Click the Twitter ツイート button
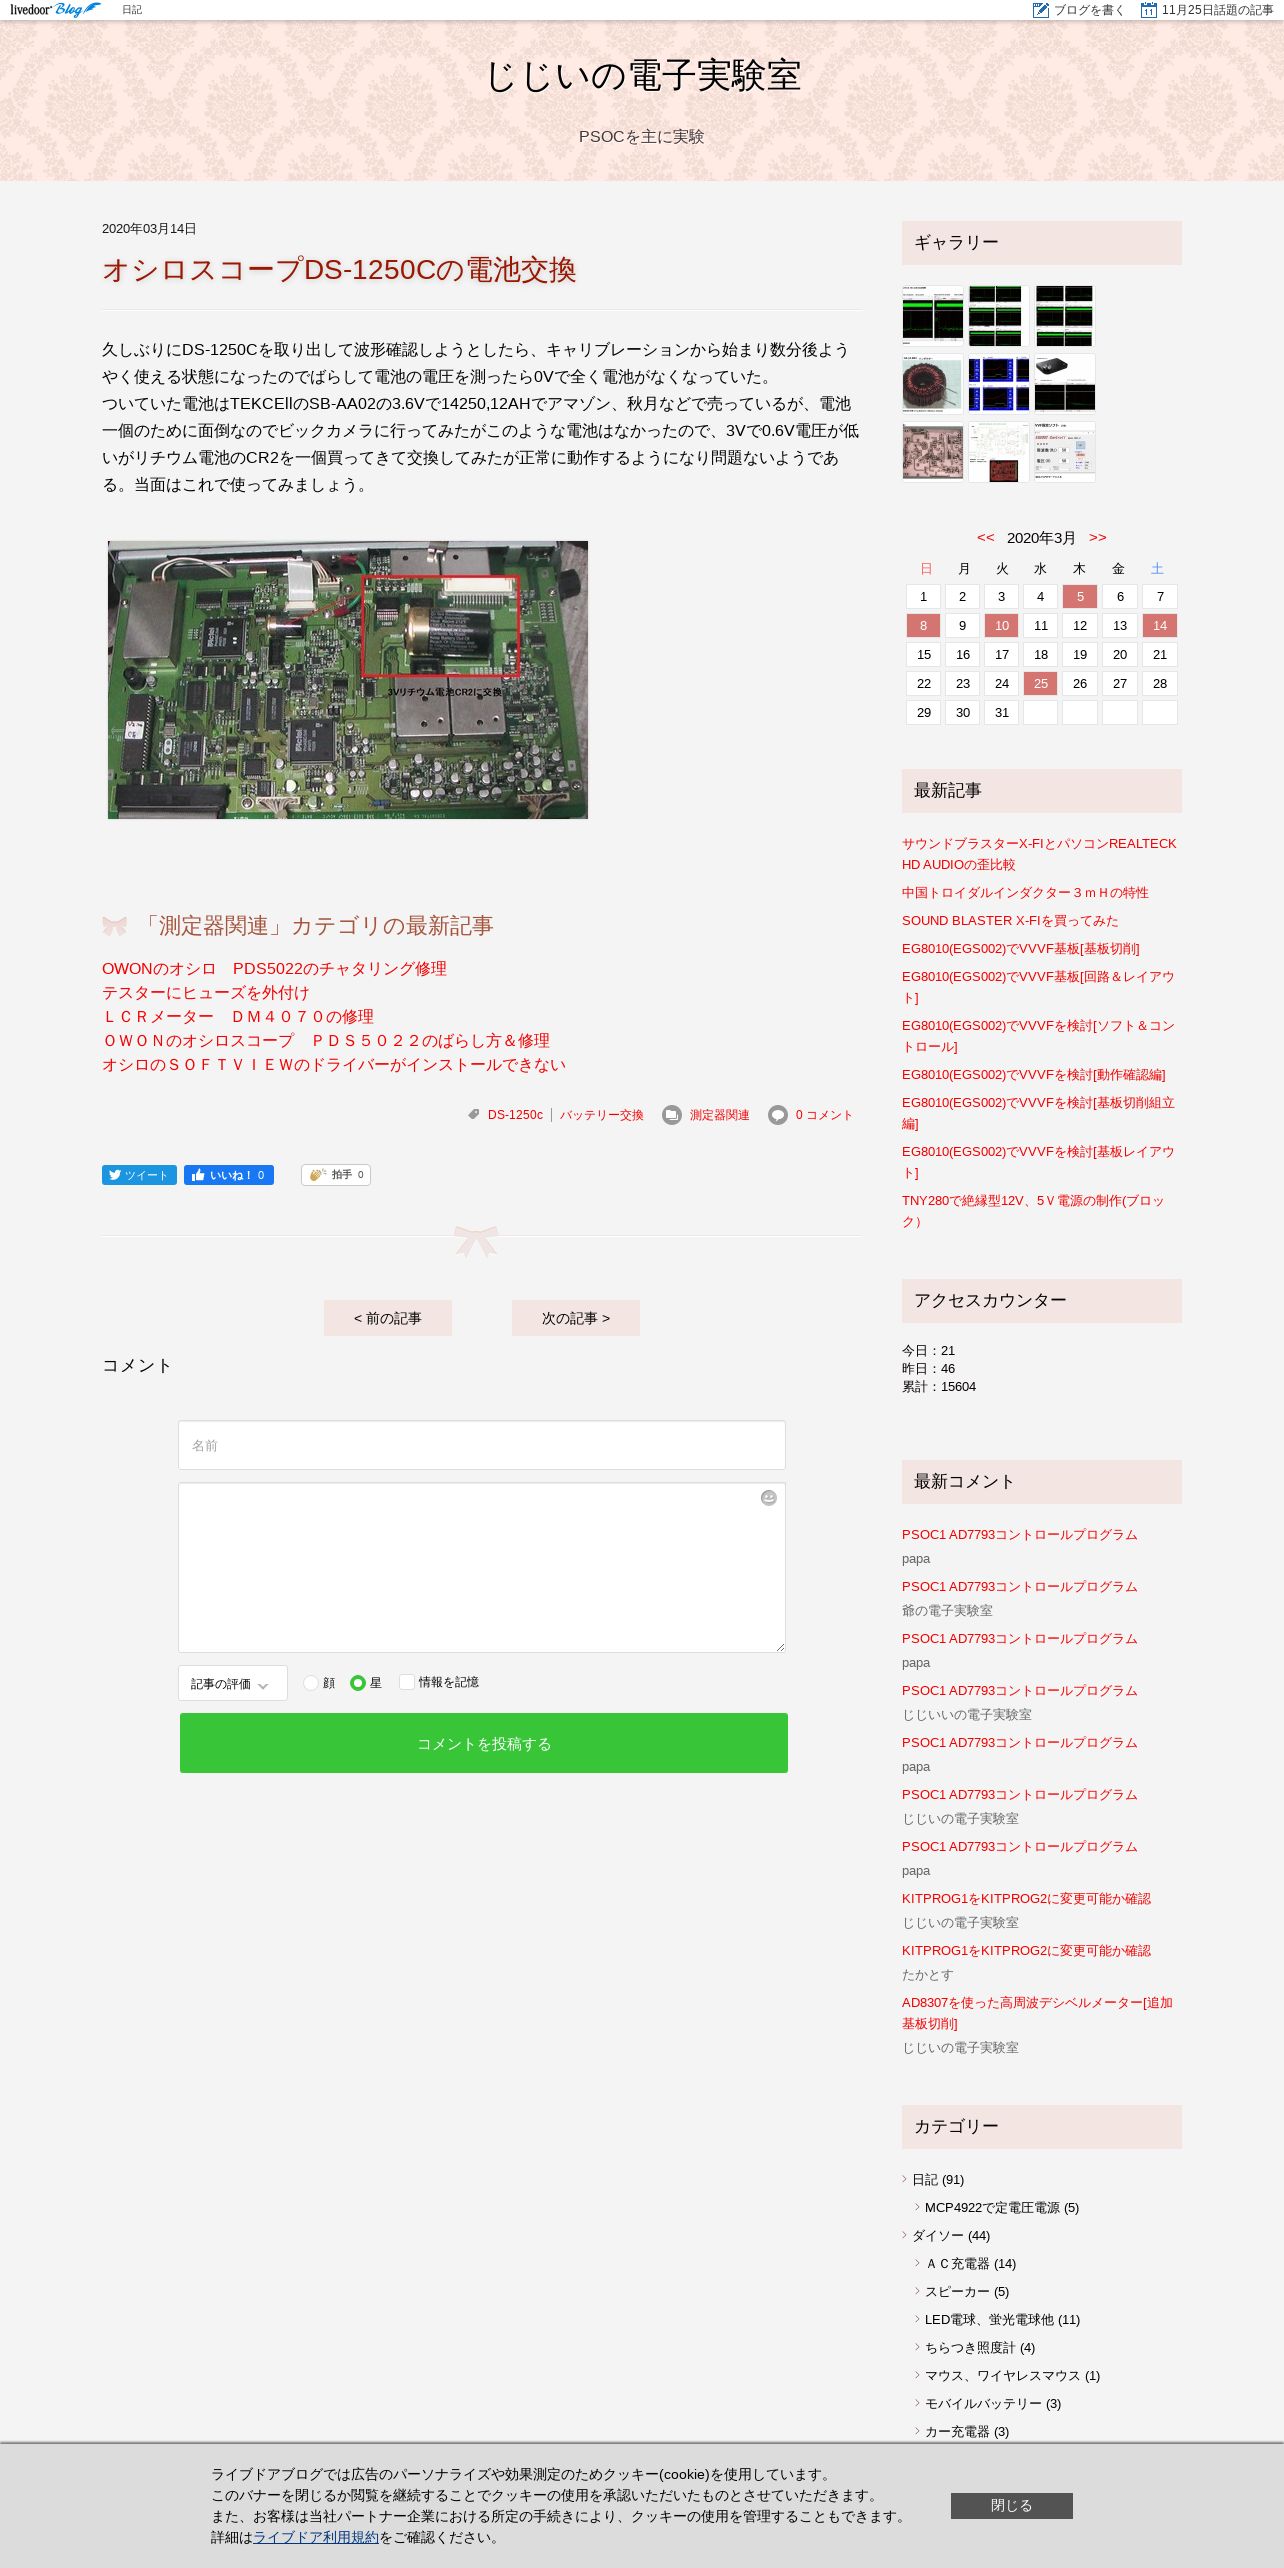1284x2568 pixels. pyautogui.click(x=139, y=1175)
